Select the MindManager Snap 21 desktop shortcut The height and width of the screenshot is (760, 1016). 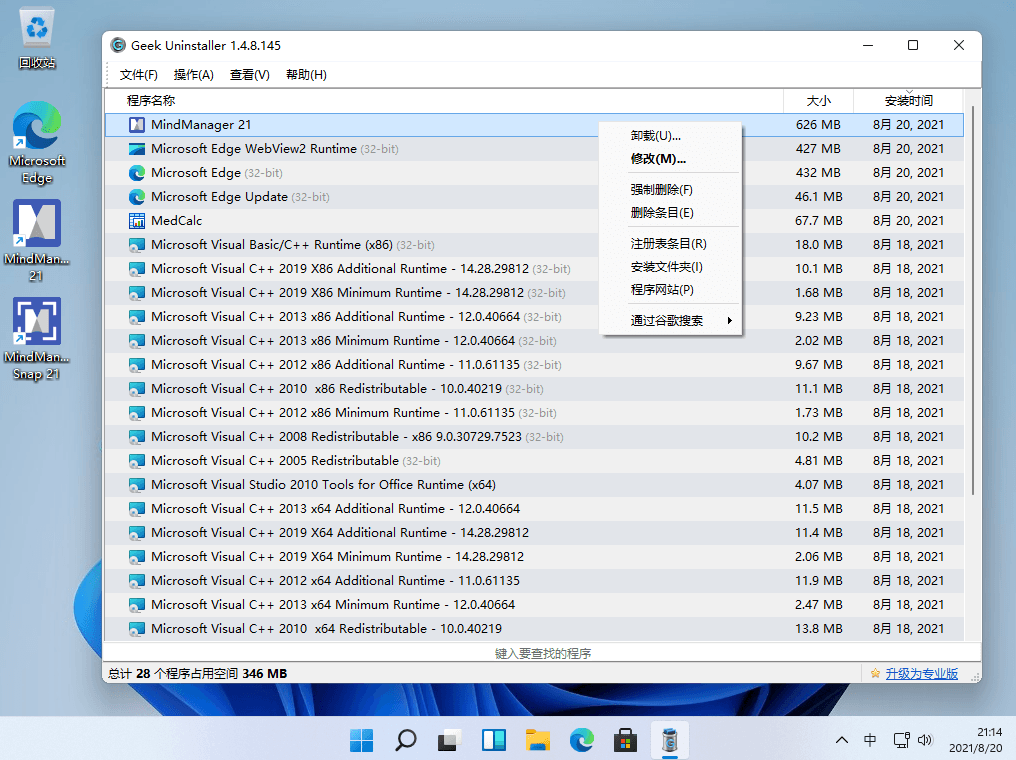[x=37, y=339]
